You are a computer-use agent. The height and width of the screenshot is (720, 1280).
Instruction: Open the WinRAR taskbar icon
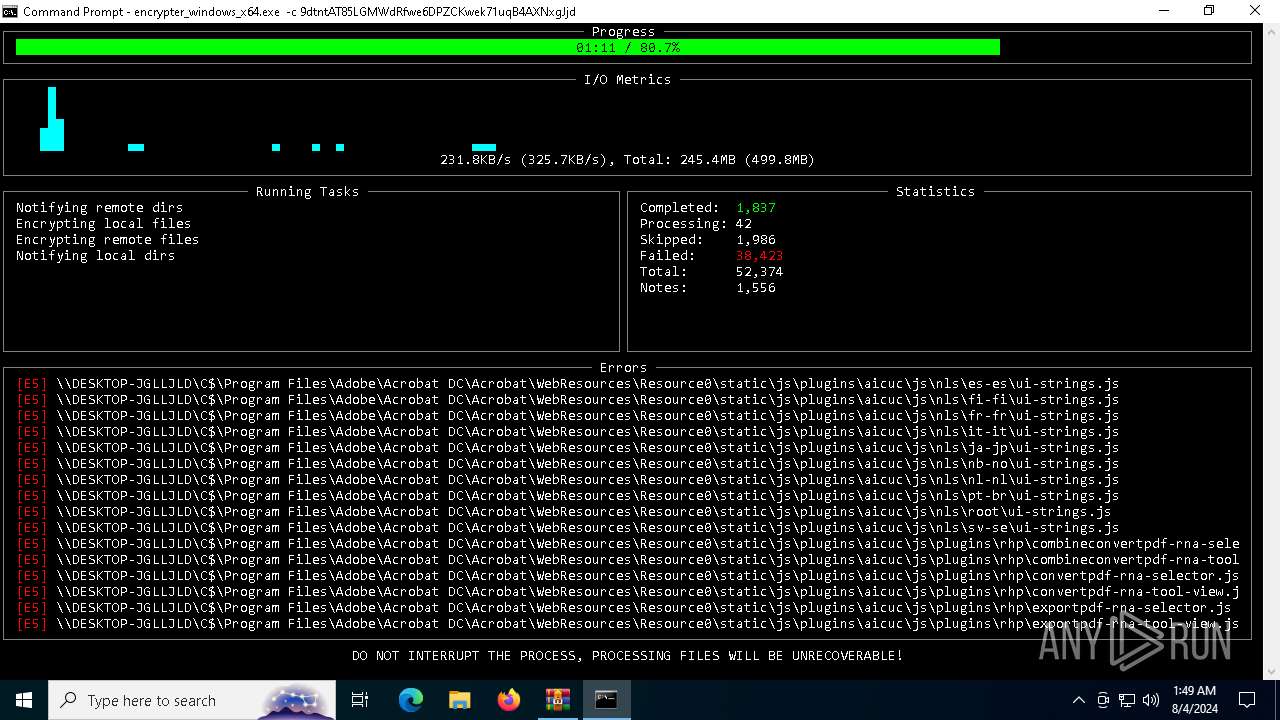point(557,700)
